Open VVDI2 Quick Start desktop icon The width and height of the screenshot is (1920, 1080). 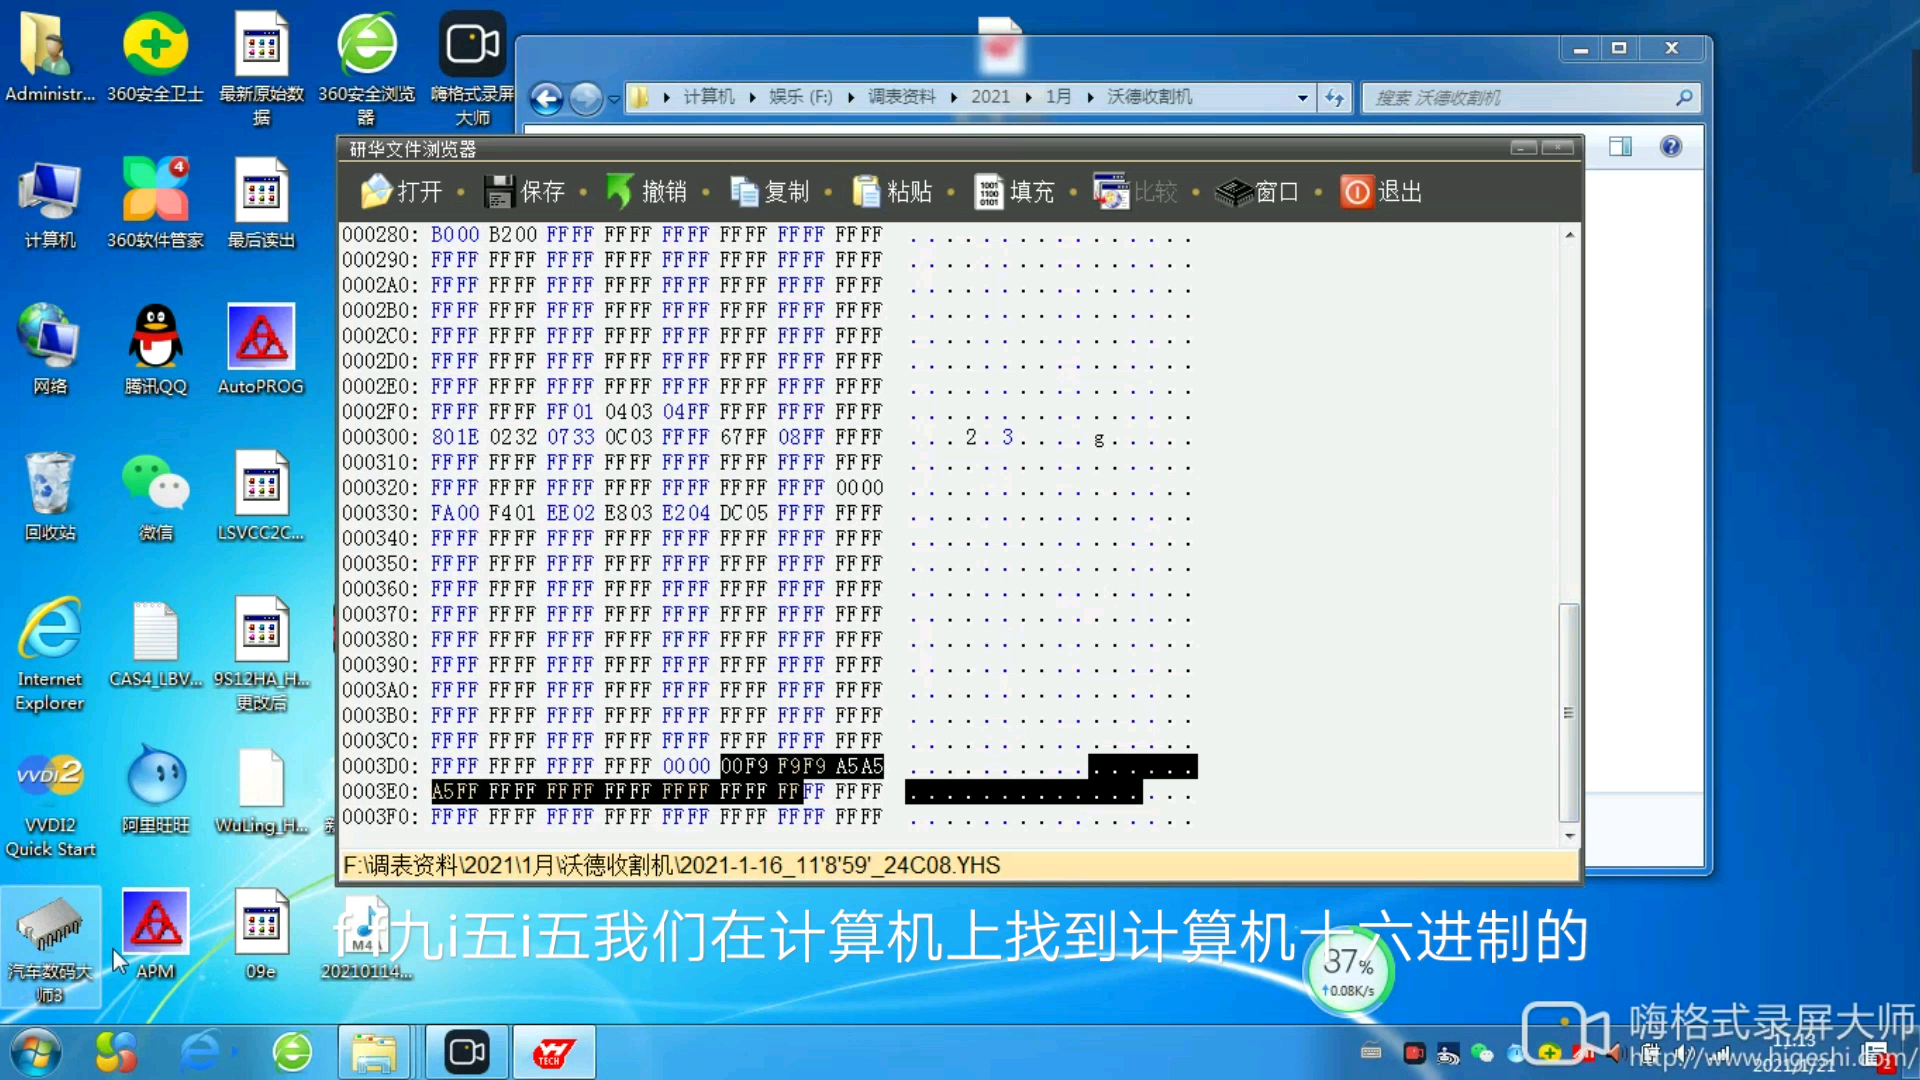pyautogui.click(x=49, y=803)
